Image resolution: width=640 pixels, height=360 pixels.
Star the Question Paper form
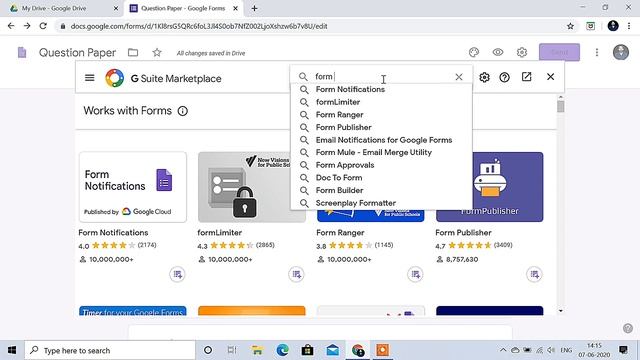tap(157, 52)
